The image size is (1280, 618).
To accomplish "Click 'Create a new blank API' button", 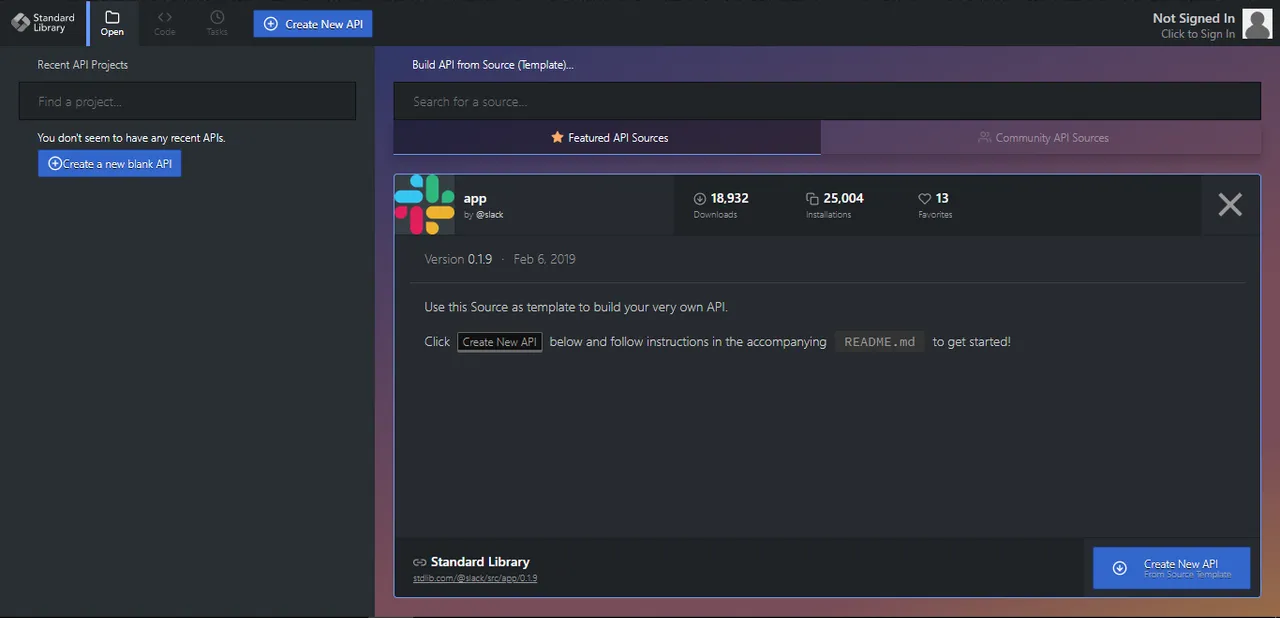I will pos(110,164).
